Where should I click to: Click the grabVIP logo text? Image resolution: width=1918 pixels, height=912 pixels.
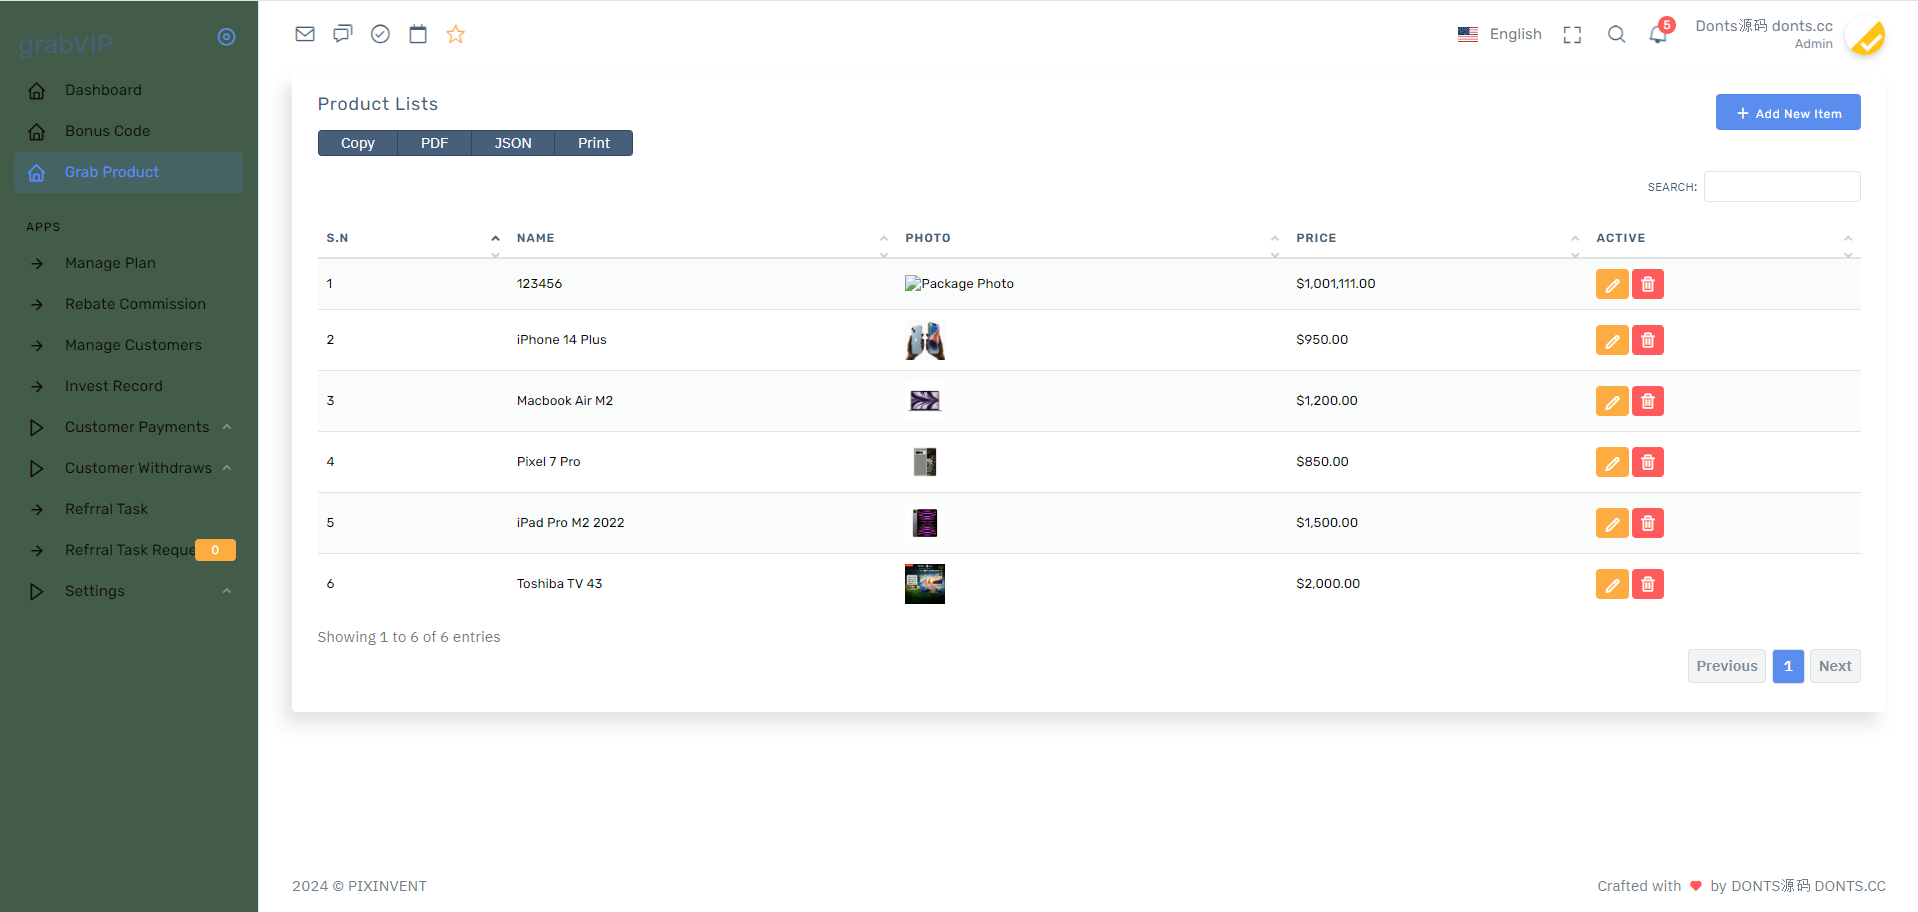[x=66, y=45]
